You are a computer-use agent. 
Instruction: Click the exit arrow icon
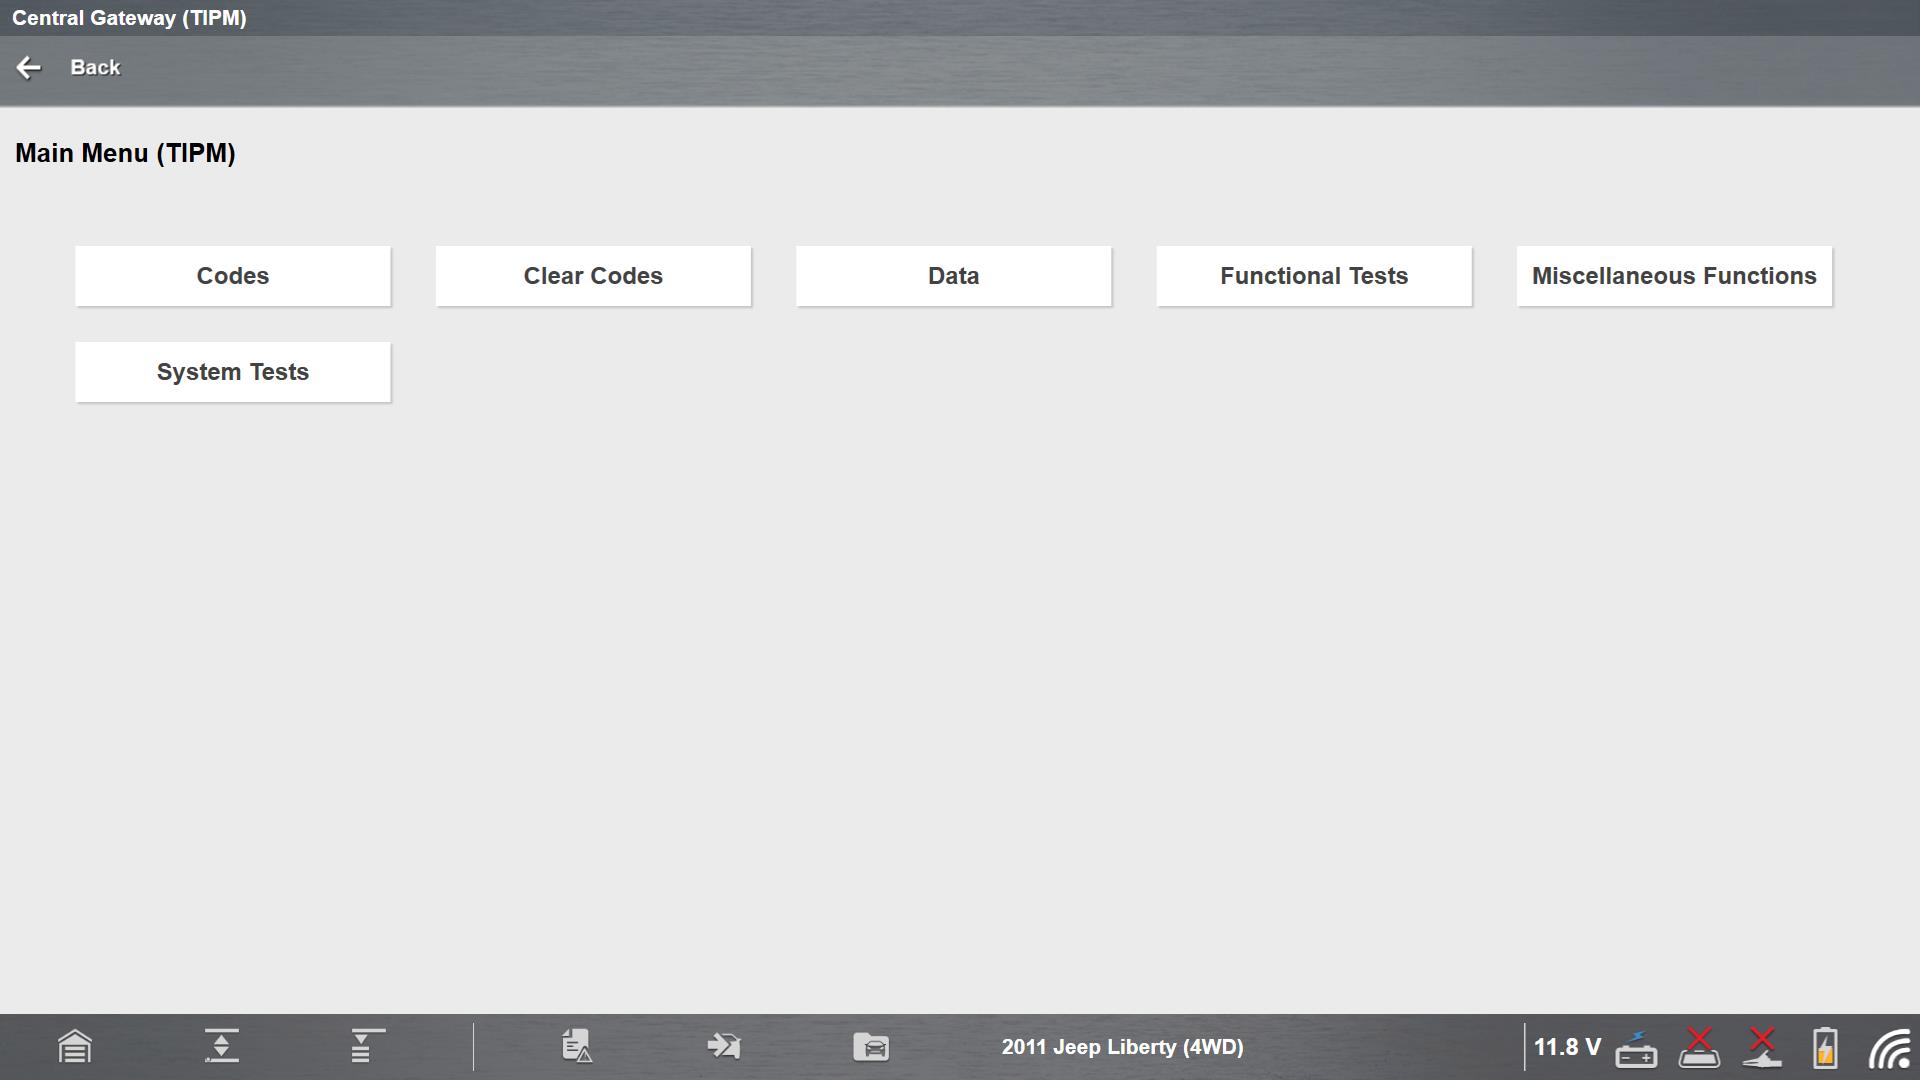click(x=724, y=1046)
